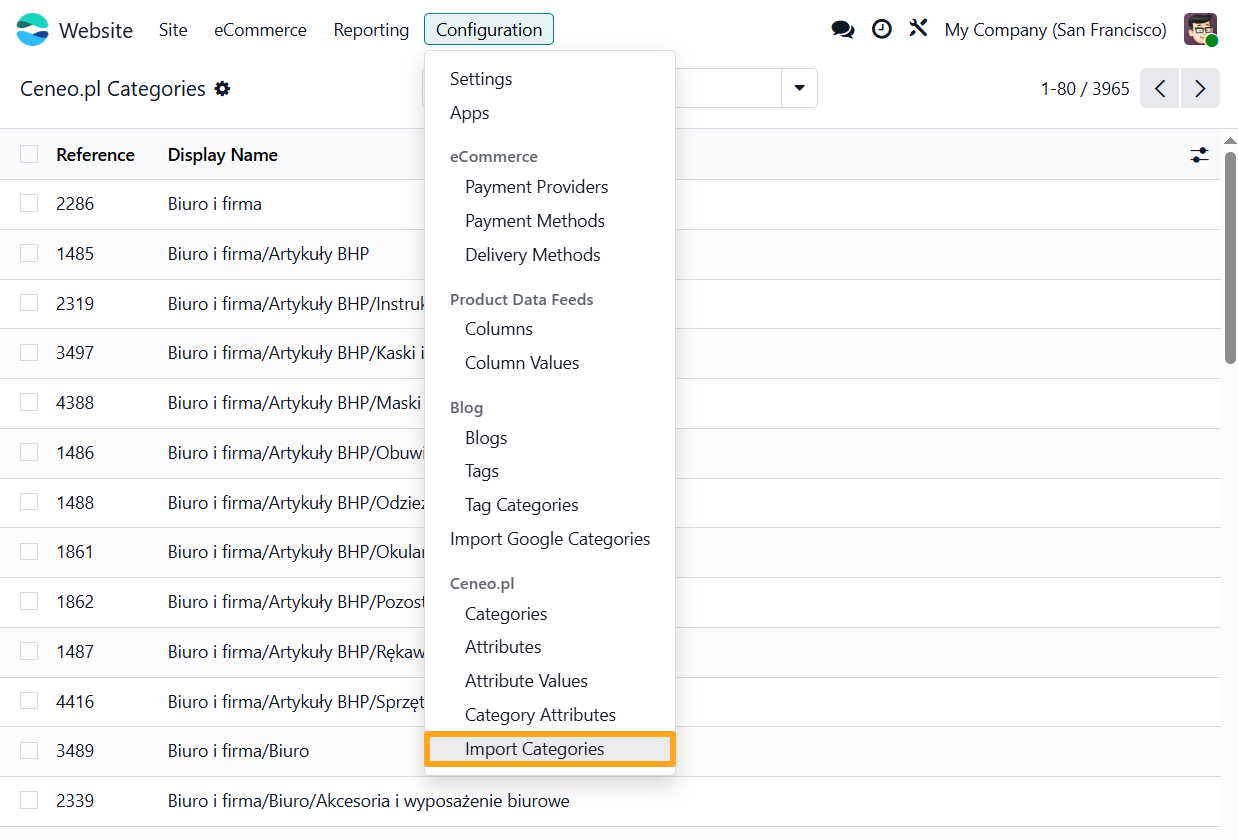Viewport: 1238px width, 840px height.
Task: Open Tag Categories
Action: 522,505
